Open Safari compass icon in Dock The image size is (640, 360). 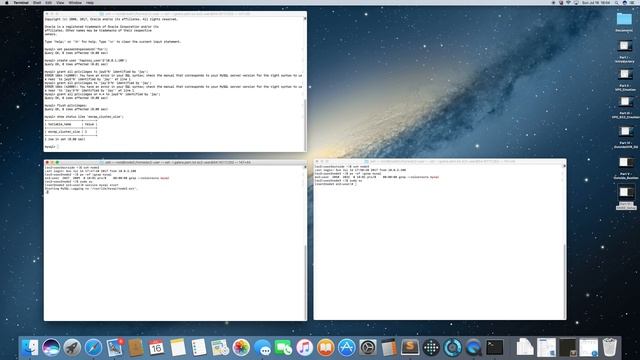[93, 348]
